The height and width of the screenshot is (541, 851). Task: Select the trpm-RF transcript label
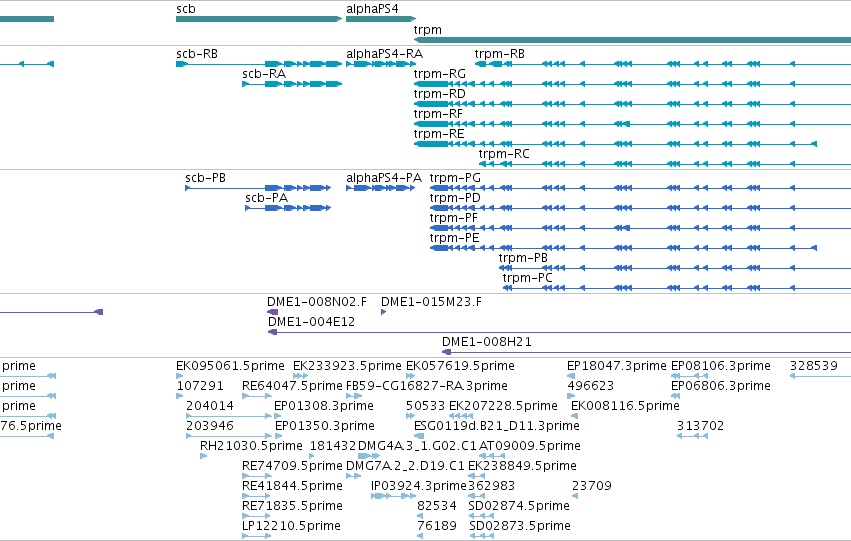438,114
